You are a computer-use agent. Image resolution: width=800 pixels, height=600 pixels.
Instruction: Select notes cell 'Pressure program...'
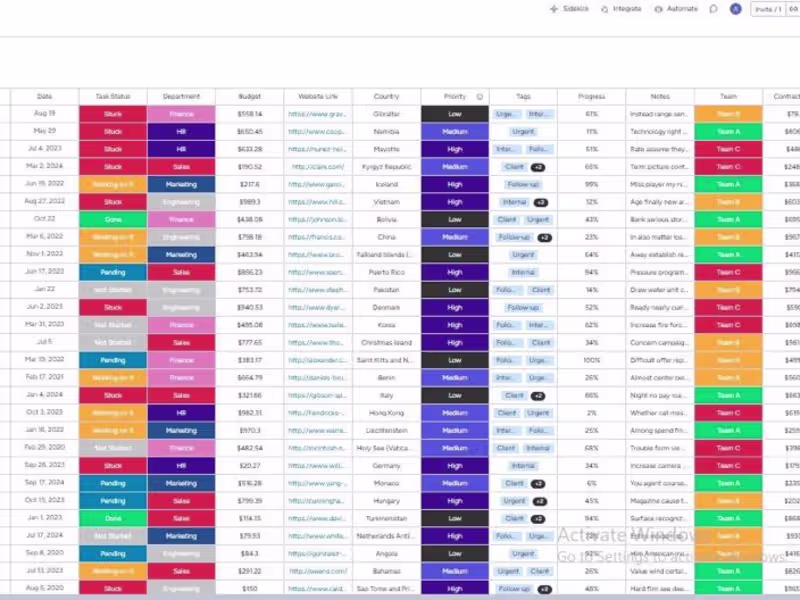tap(660, 272)
